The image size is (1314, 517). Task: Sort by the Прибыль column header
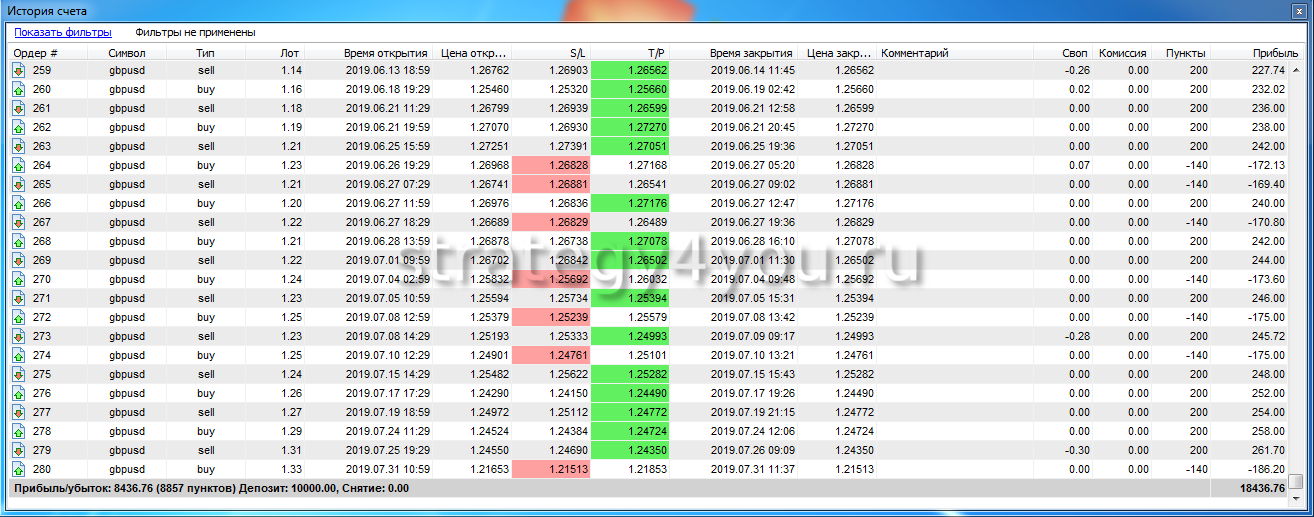point(1275,53)
